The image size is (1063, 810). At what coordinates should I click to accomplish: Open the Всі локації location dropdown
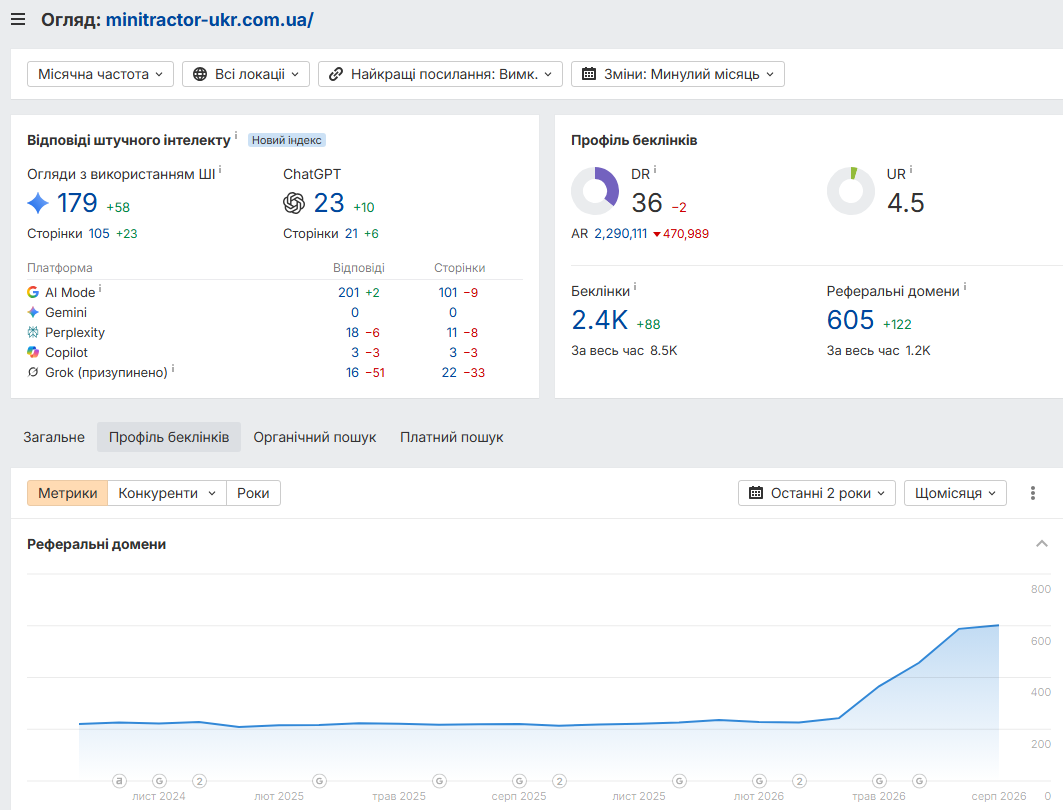click(x=246, y=74)
